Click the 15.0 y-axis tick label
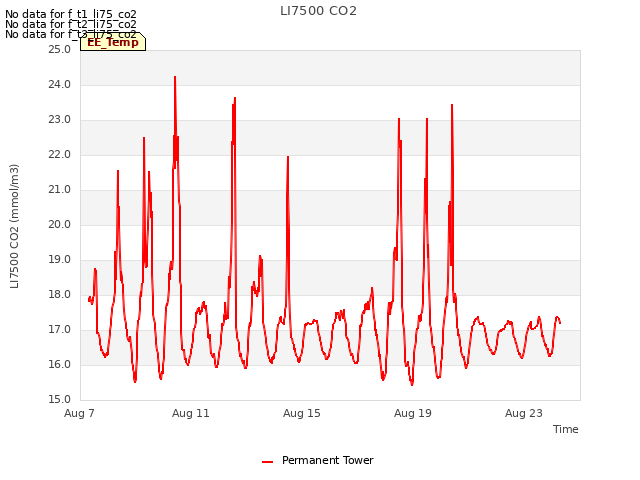Viewport: 640px width, 480px height. pos(60,400)
